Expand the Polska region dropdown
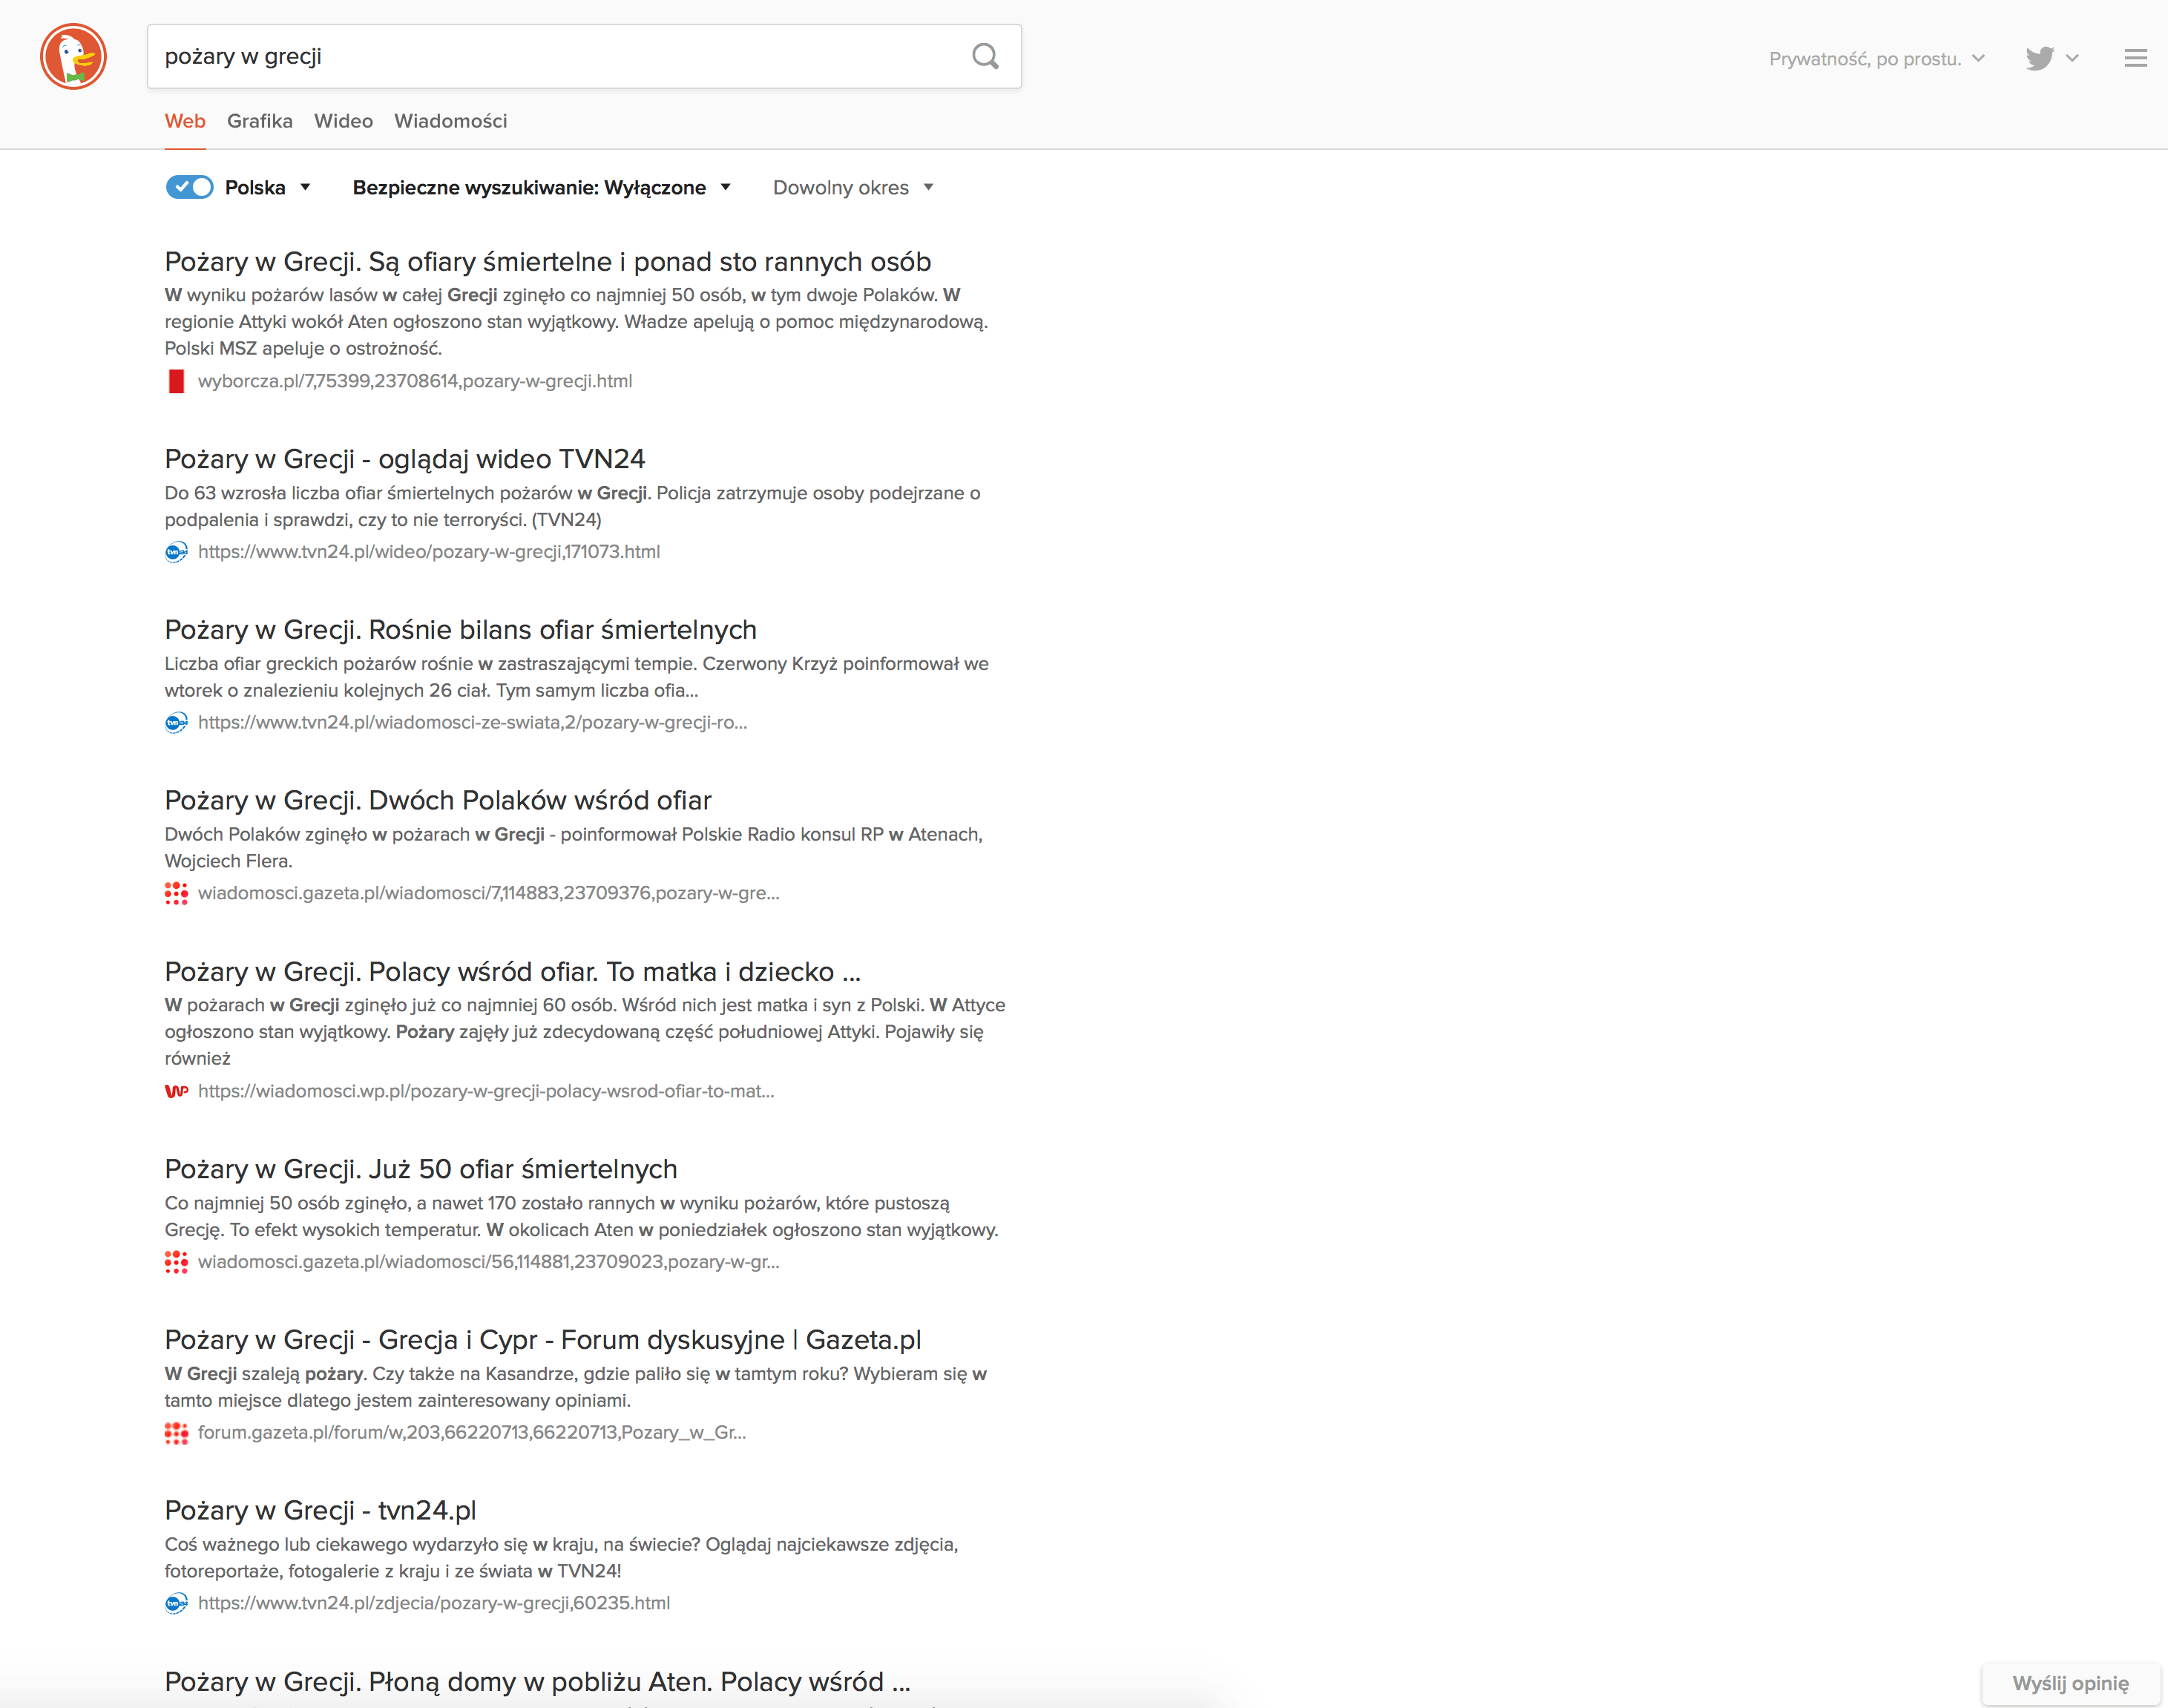Viewport: 2168px width, 1708px height. (x=268, y=188)
